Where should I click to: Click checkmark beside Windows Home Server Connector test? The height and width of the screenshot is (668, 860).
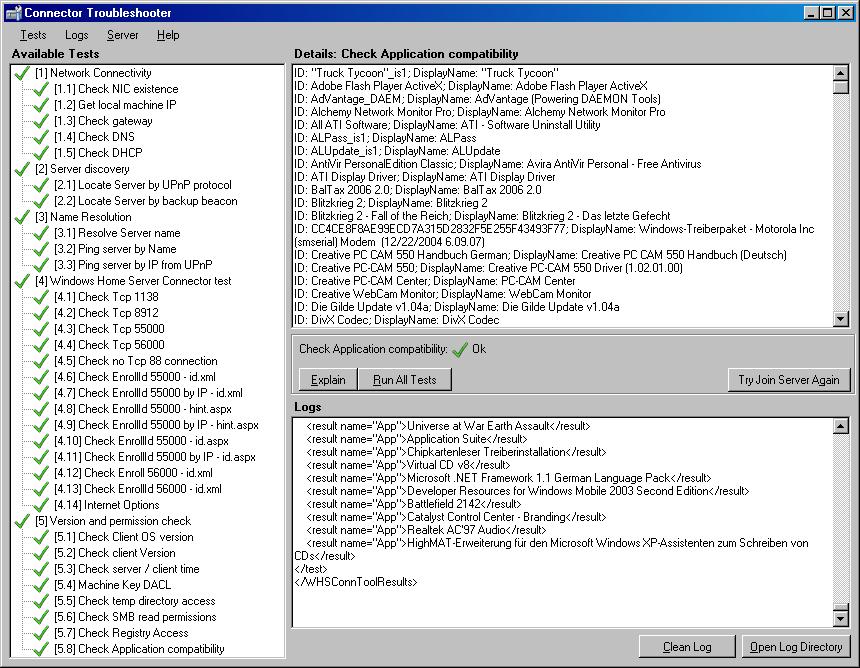coord(22,281)
